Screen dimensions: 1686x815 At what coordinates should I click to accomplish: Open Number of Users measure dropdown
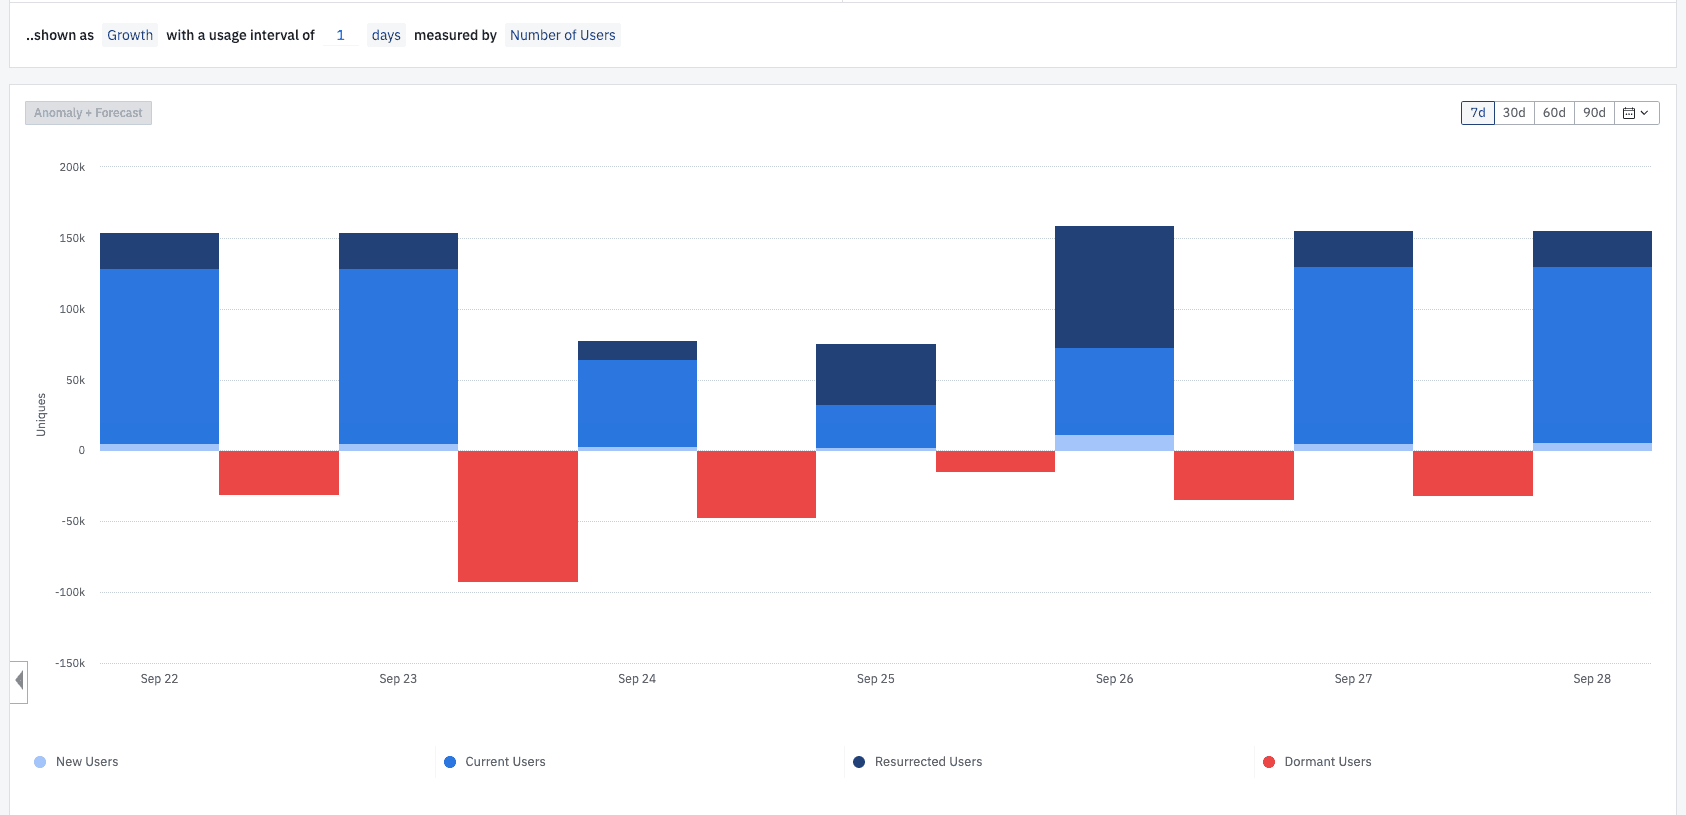pos(562,35)
